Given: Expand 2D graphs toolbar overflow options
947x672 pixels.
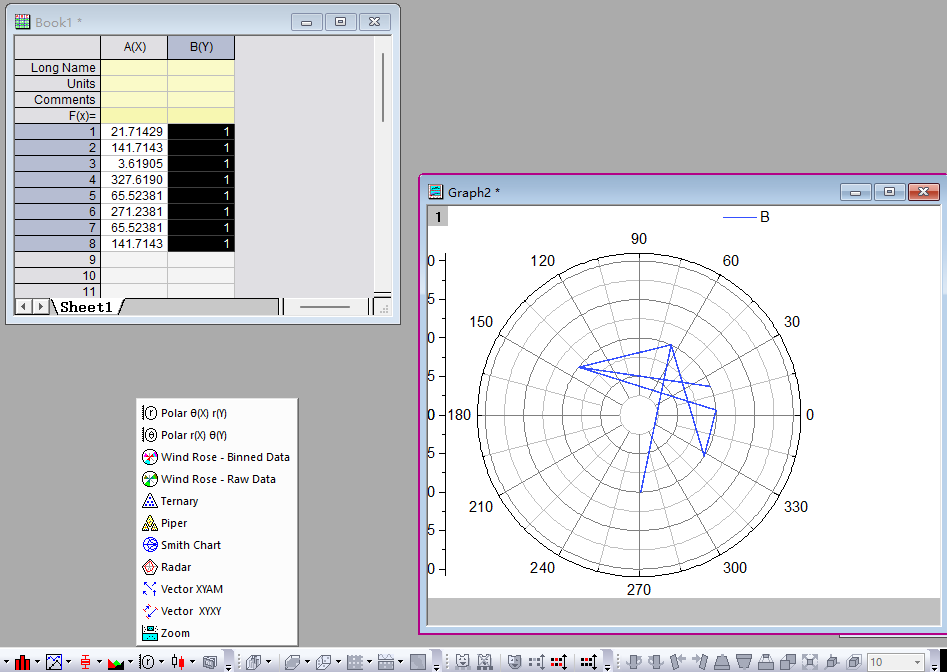Looking at the screenshot, I should click(x=228, y=667).
